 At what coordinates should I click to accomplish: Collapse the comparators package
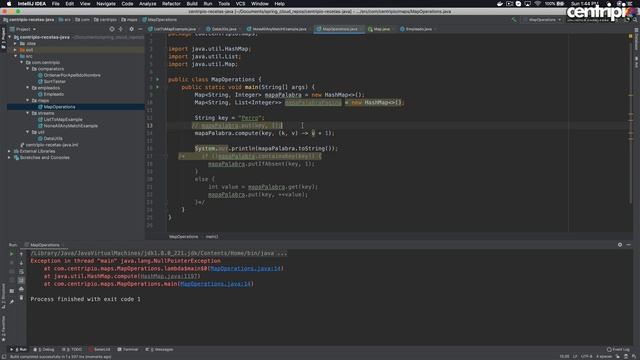coord(28,69)
